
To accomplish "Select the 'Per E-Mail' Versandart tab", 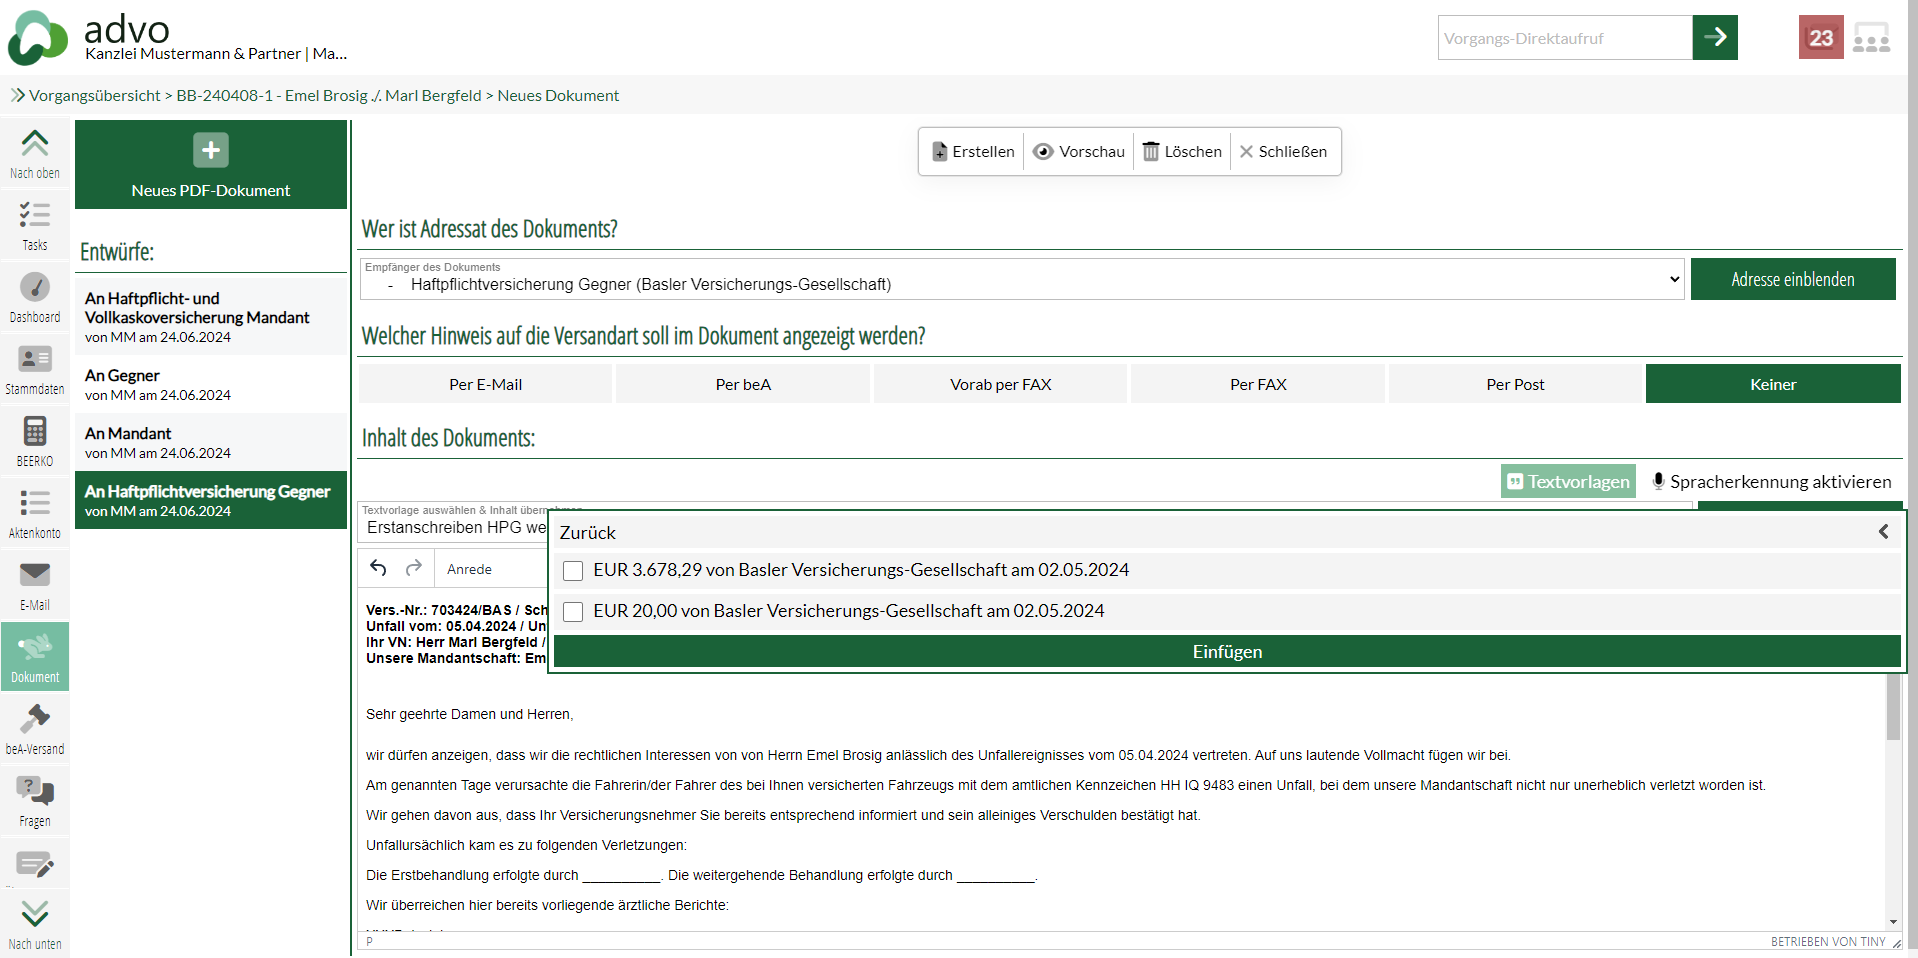I will (485, 384).
